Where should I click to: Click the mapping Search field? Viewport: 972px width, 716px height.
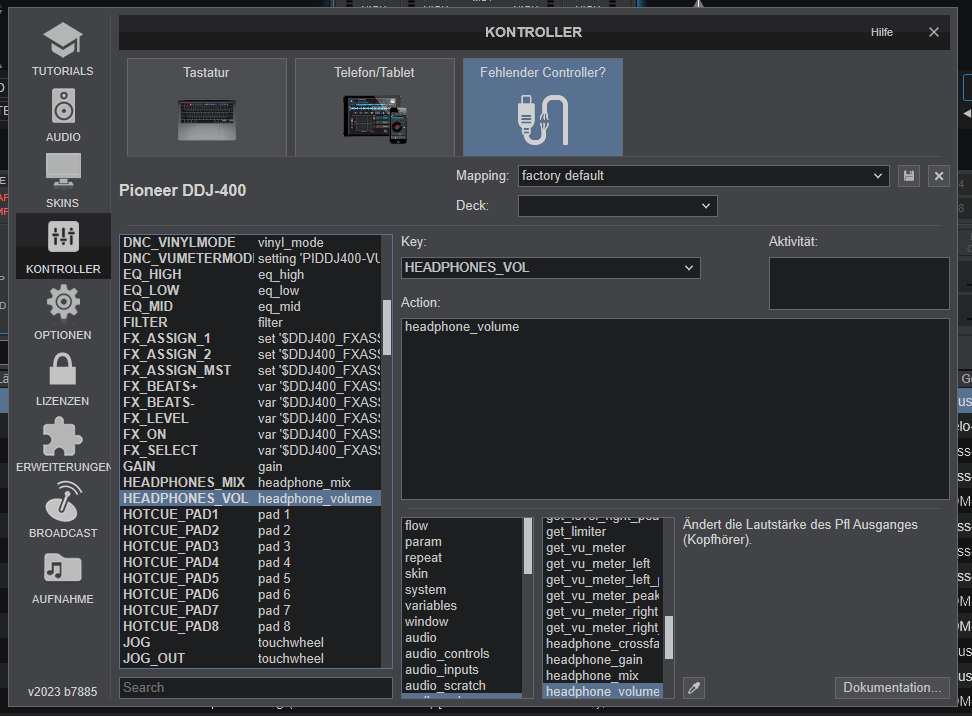255,688
